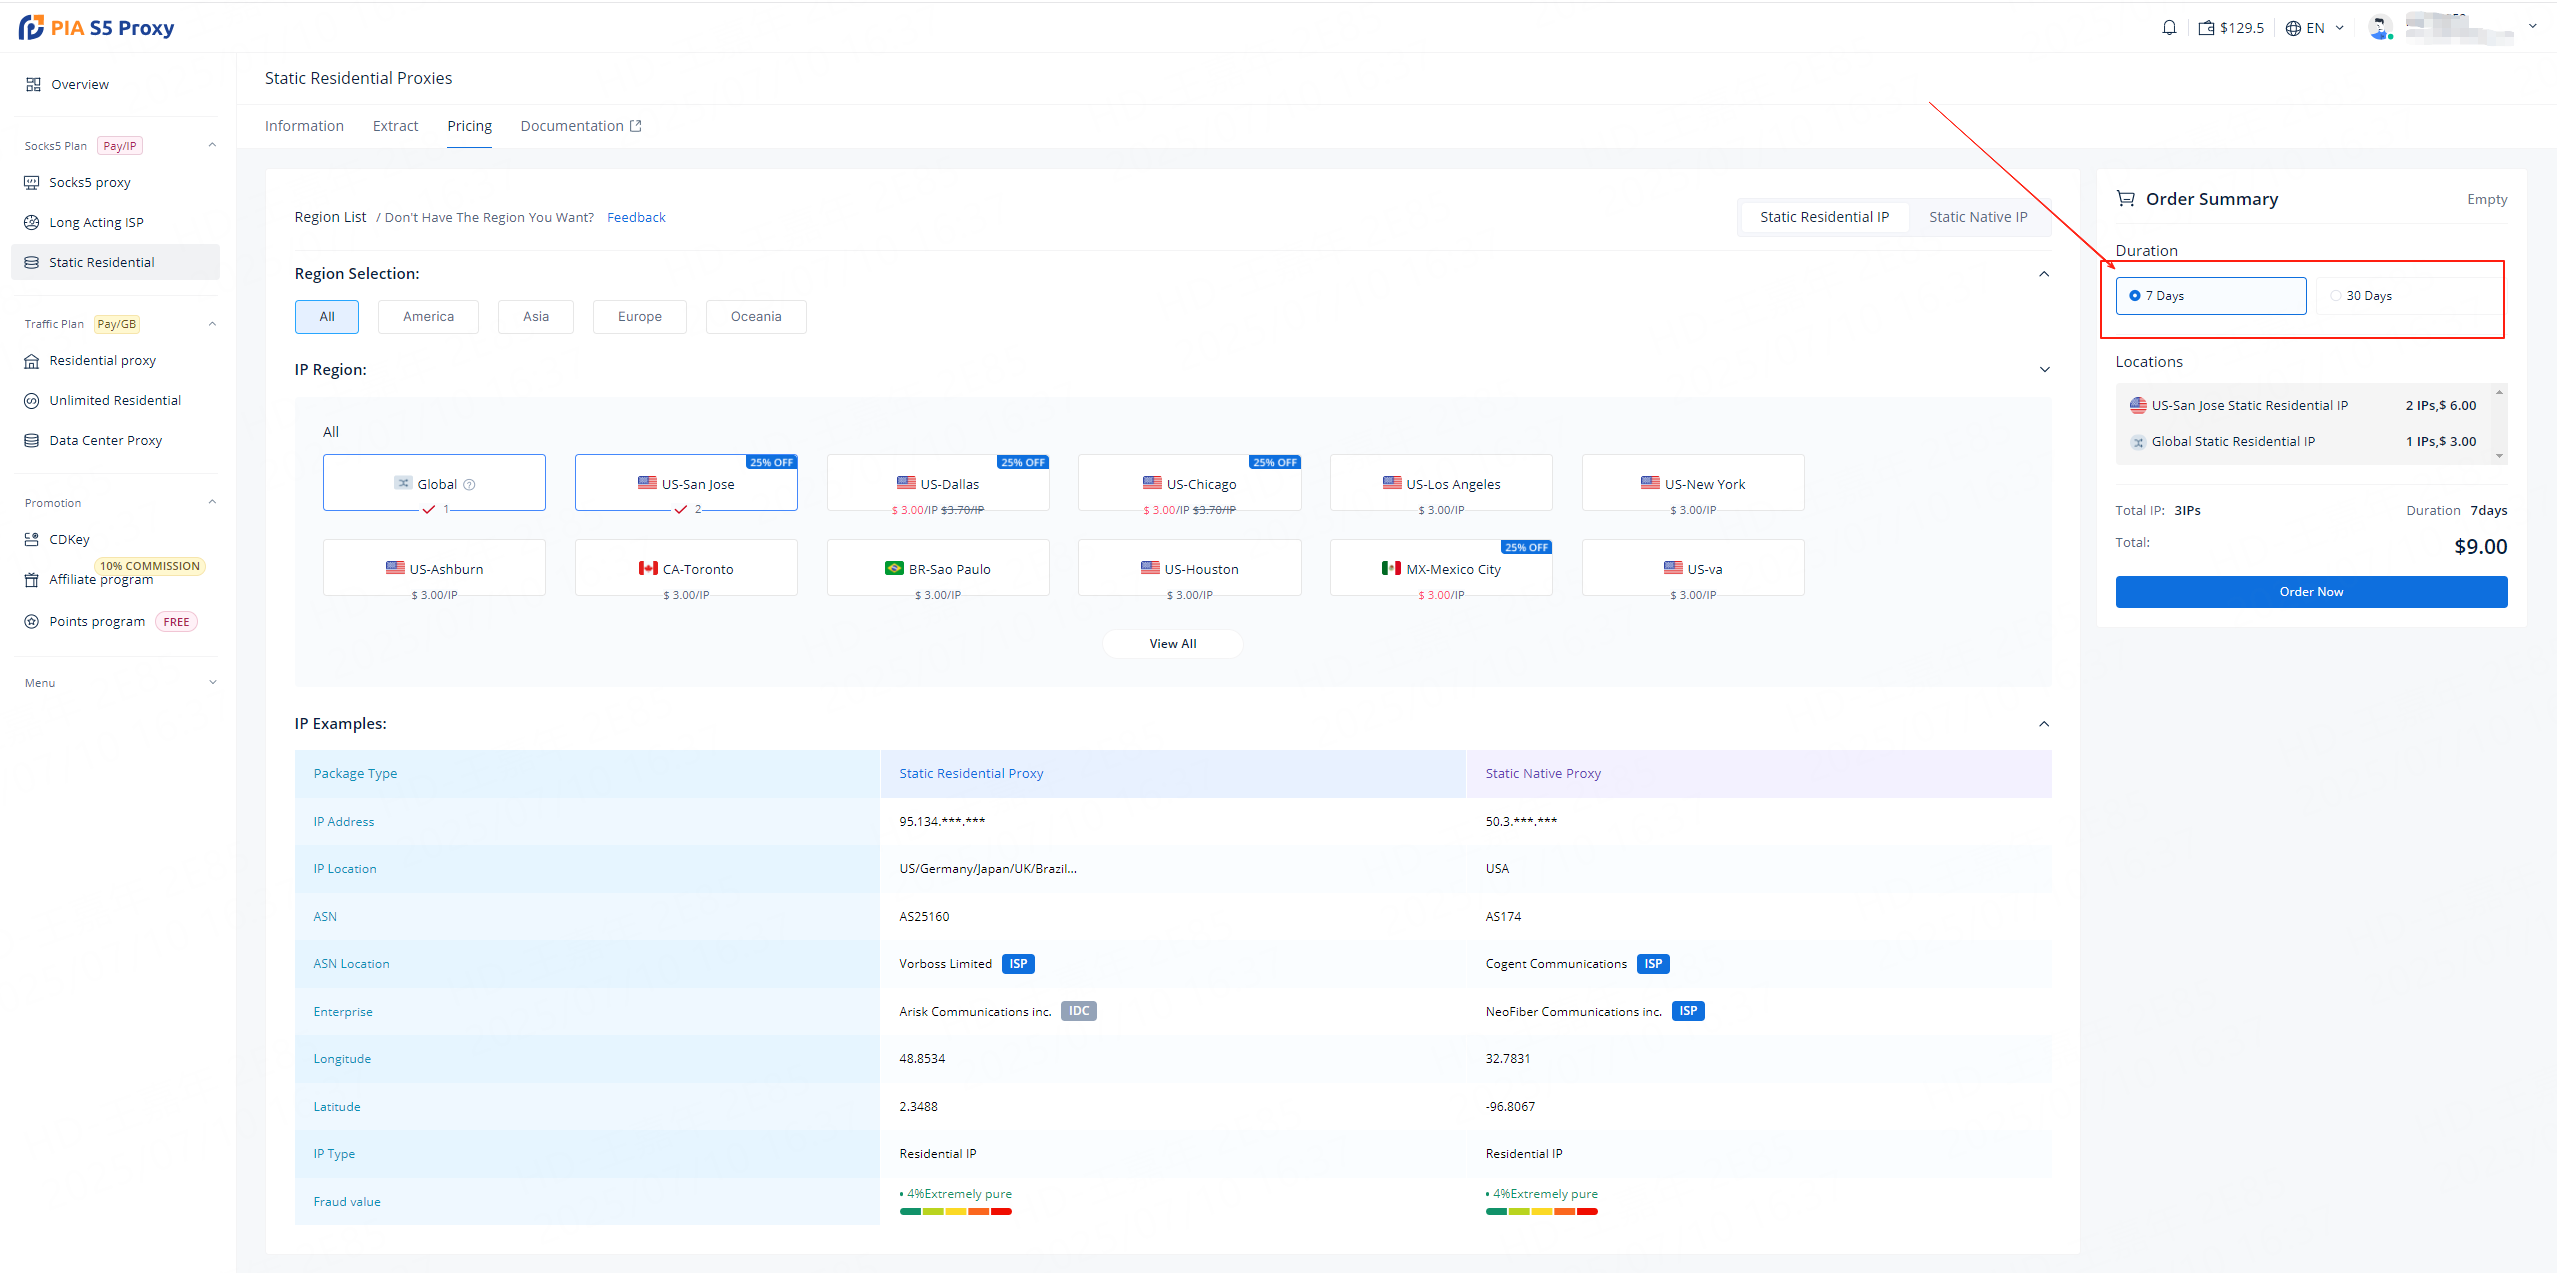Switch to the Information tab
Screen dimensions: 2557x1273
point(304,126)
